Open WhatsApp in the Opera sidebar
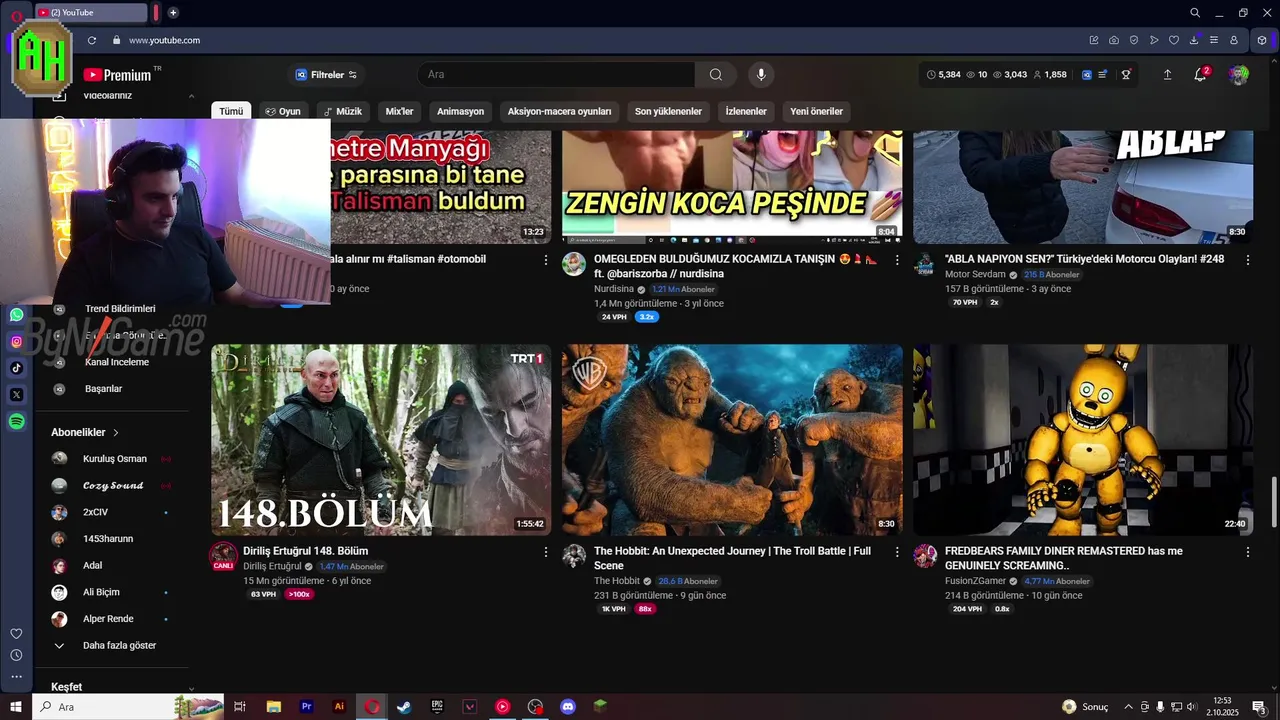 click(16, 315)
